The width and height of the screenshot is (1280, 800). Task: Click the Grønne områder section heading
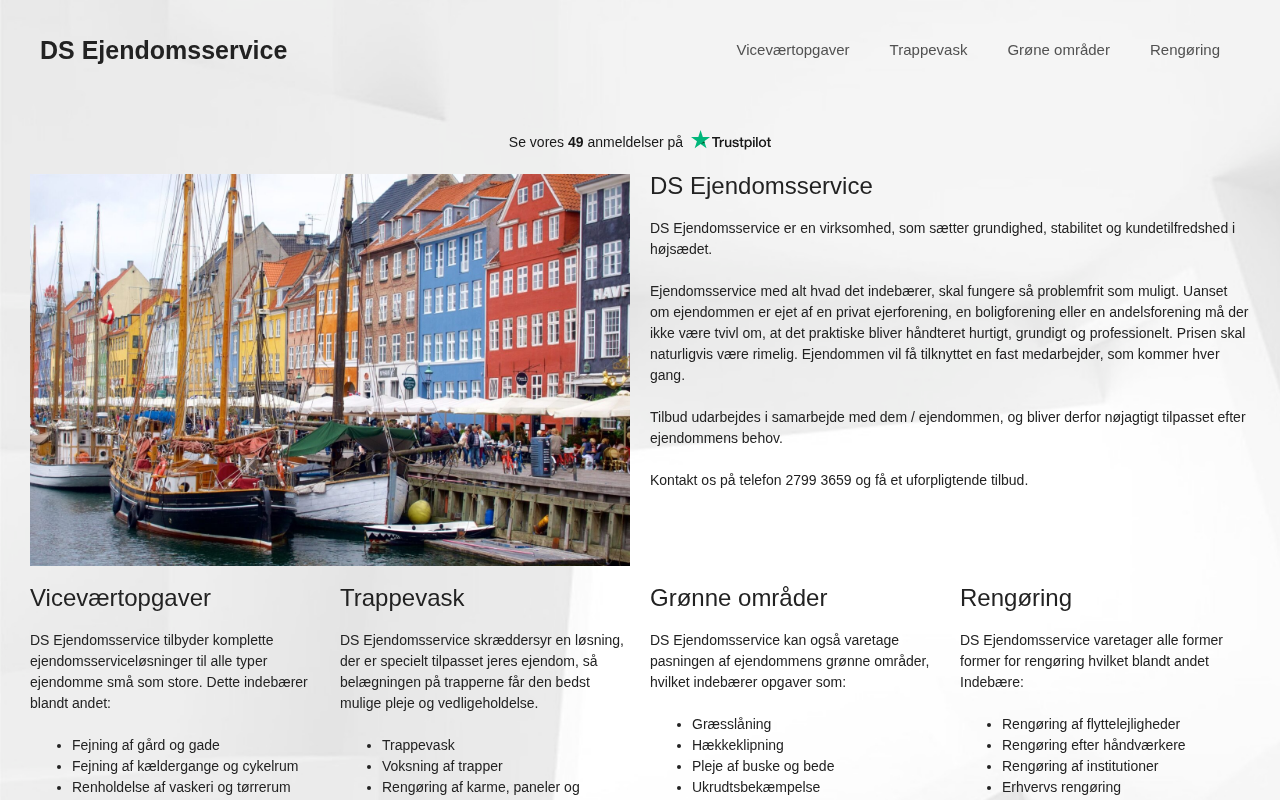[x=738, y=598]
